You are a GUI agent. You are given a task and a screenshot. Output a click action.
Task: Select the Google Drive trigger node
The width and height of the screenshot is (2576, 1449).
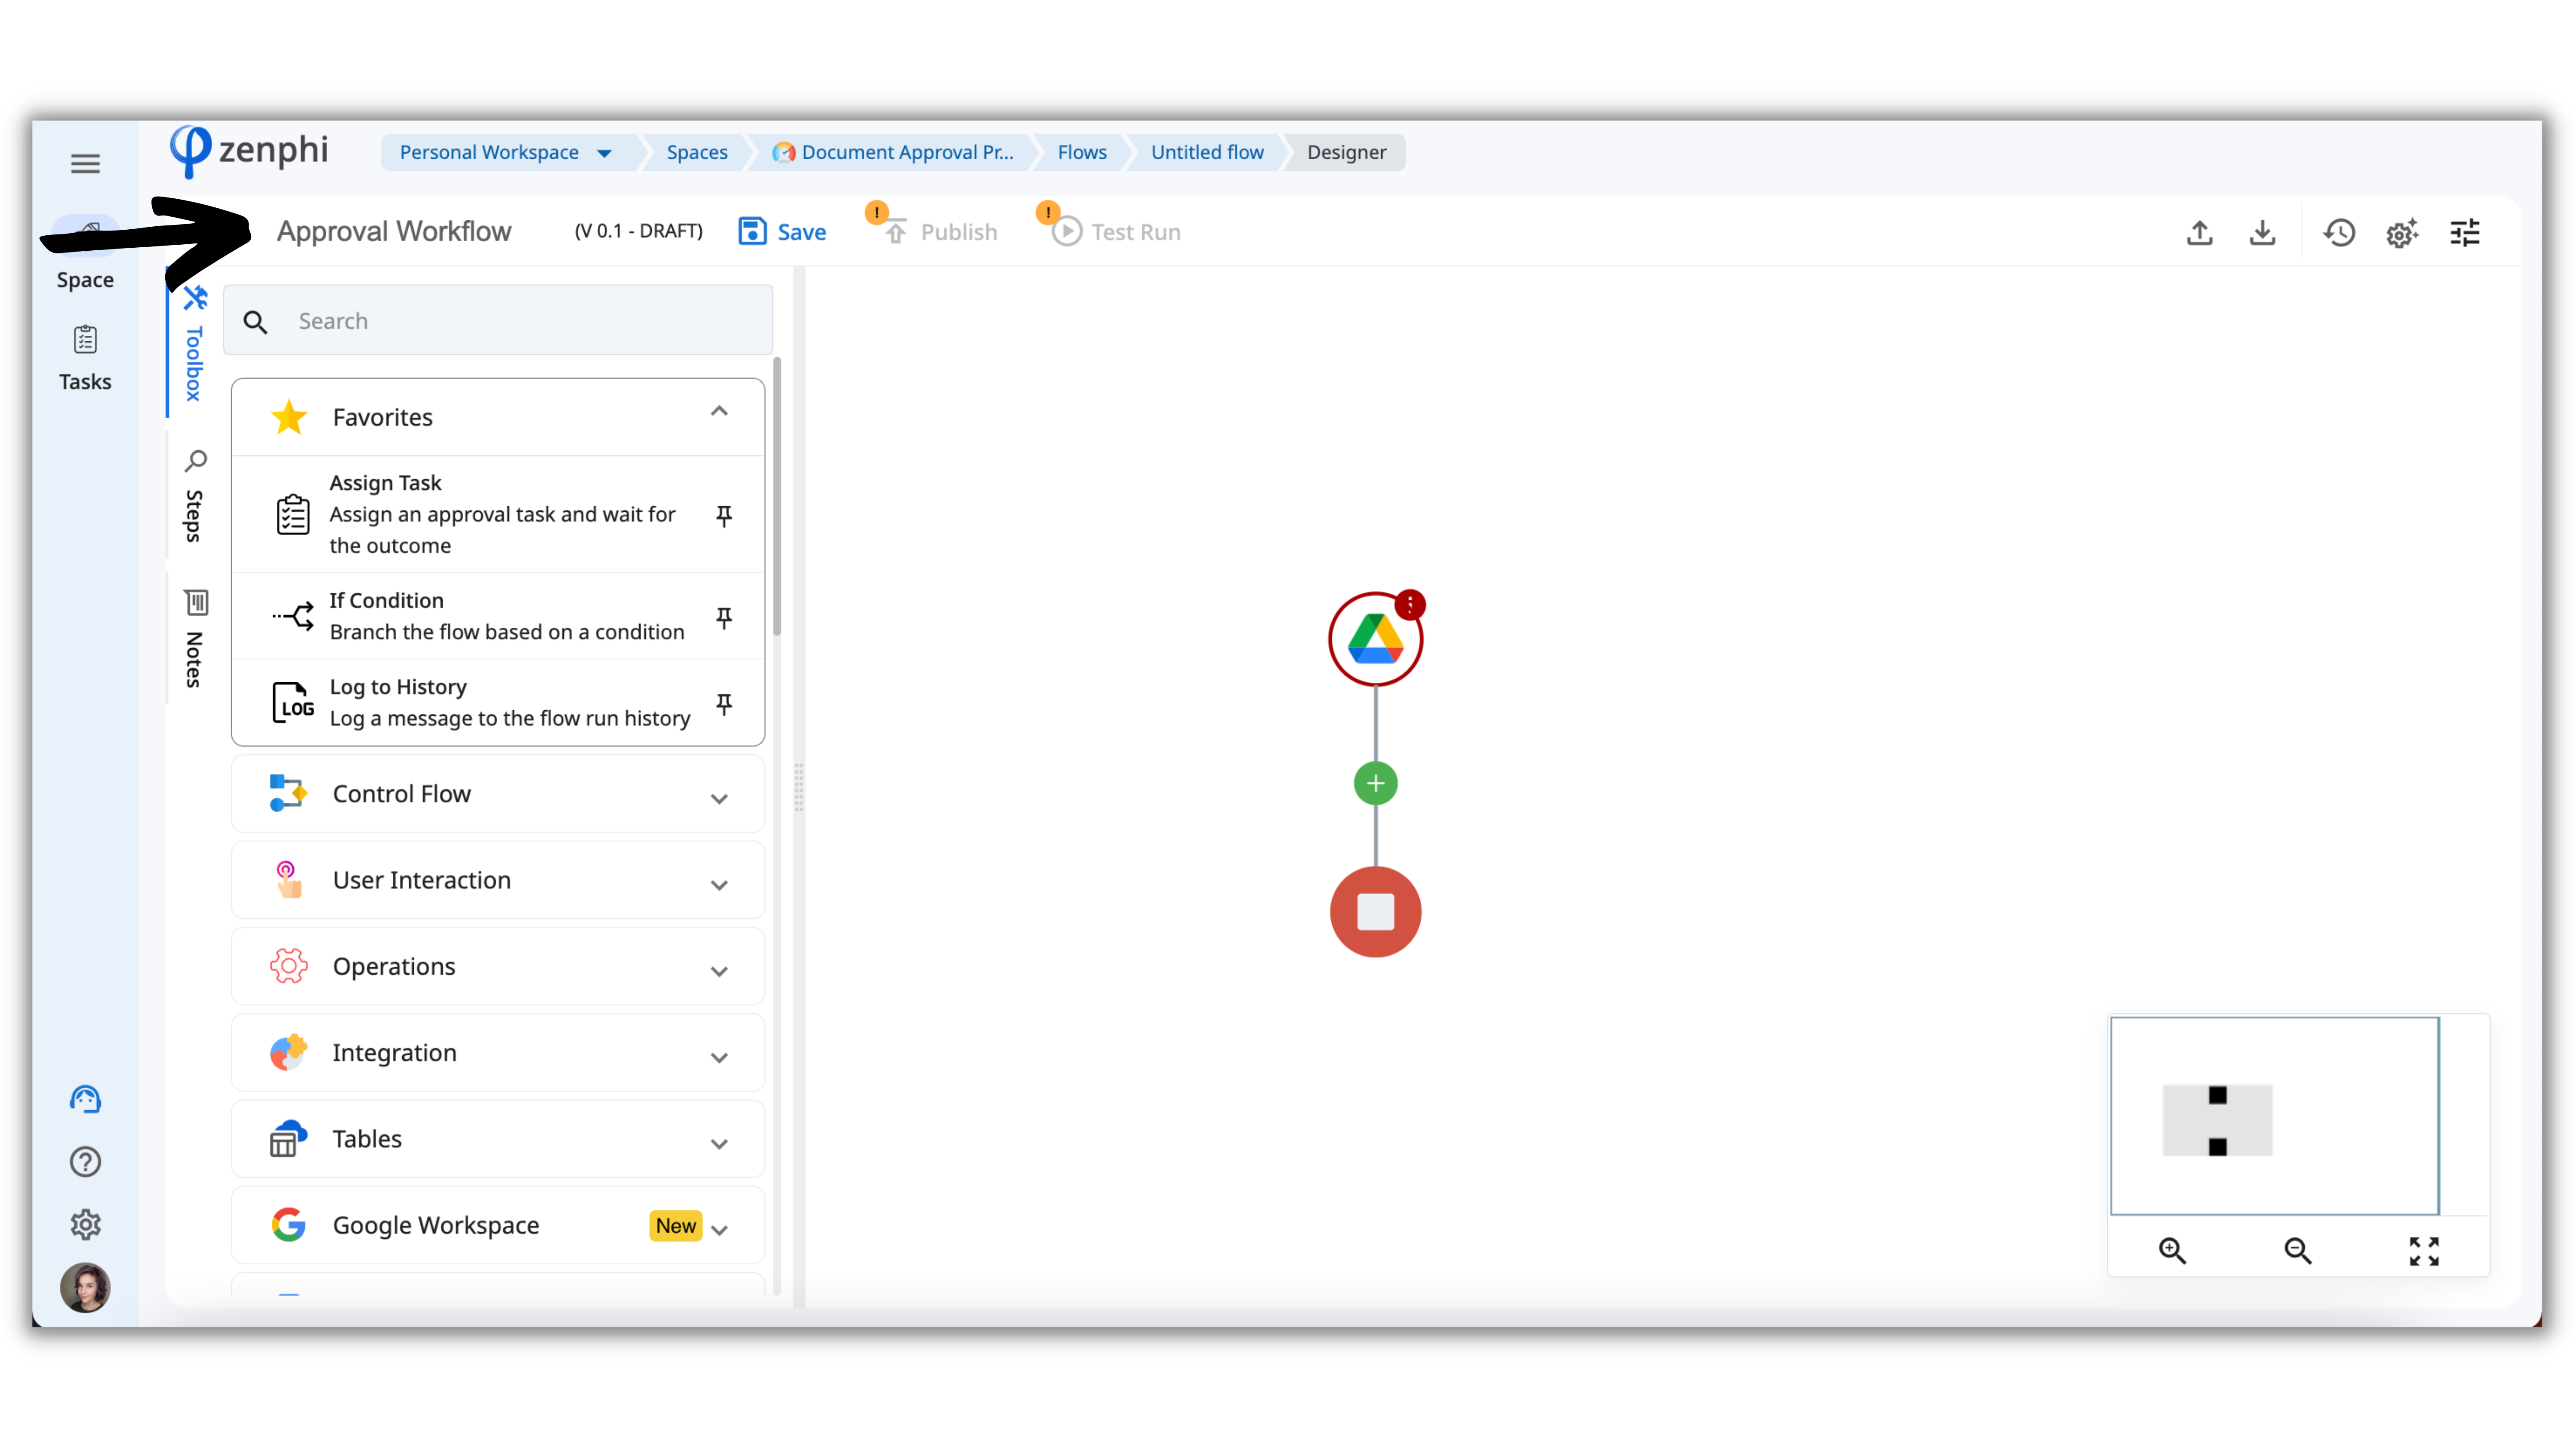coord(1375,640)
